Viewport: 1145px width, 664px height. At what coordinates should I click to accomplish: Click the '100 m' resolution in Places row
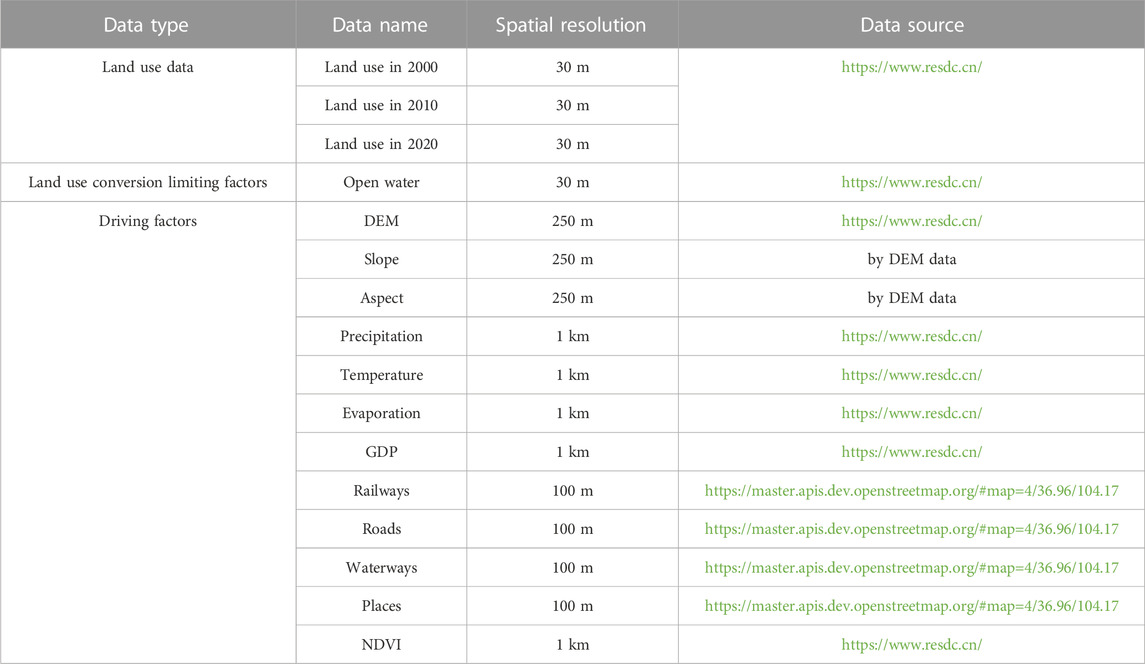[x=572, y=606]
